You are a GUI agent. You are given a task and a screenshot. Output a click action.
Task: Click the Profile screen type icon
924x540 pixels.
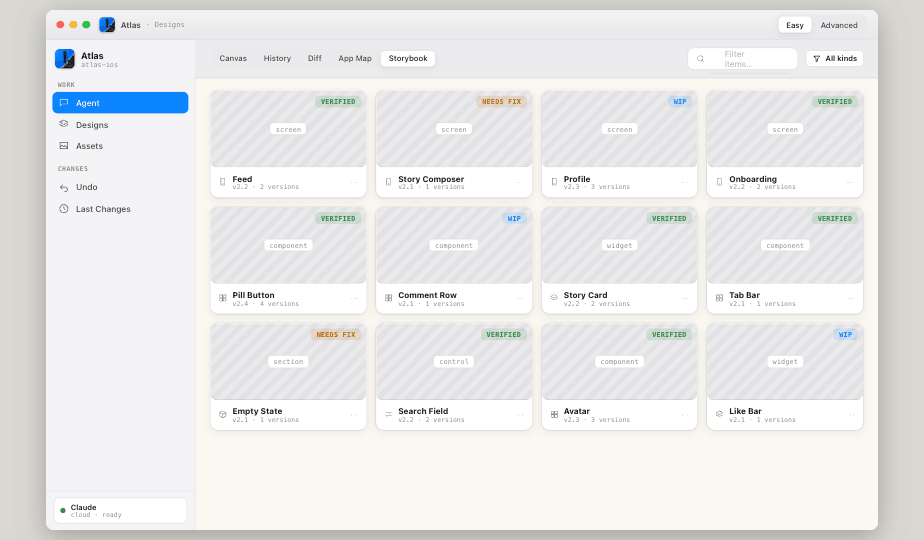pos(554,182)
